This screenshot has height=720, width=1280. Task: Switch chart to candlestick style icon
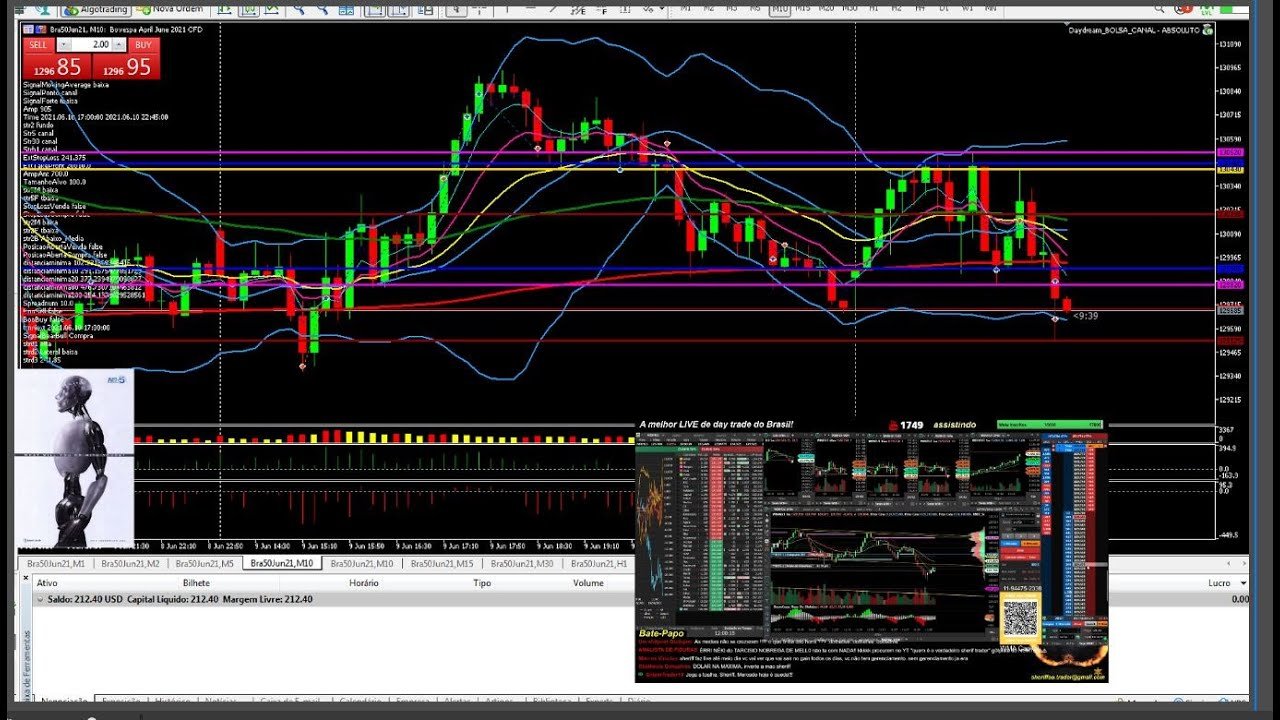[249, 10]
